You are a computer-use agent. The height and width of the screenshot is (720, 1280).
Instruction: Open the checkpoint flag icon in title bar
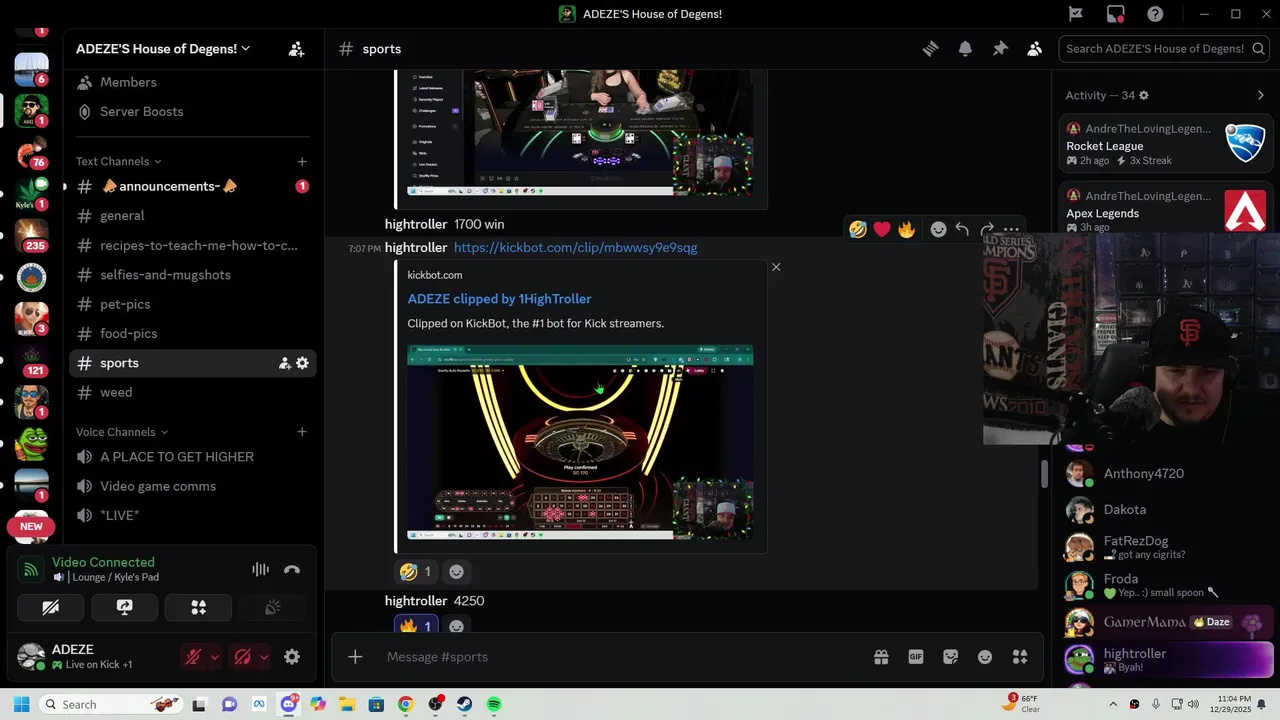click(x=1076, y=14)
